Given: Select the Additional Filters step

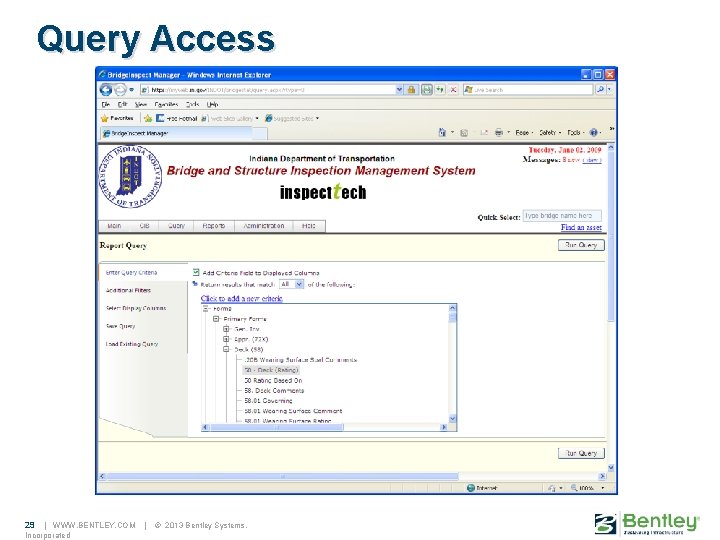Looking at the screenshot, I should [x=128, y=290].
